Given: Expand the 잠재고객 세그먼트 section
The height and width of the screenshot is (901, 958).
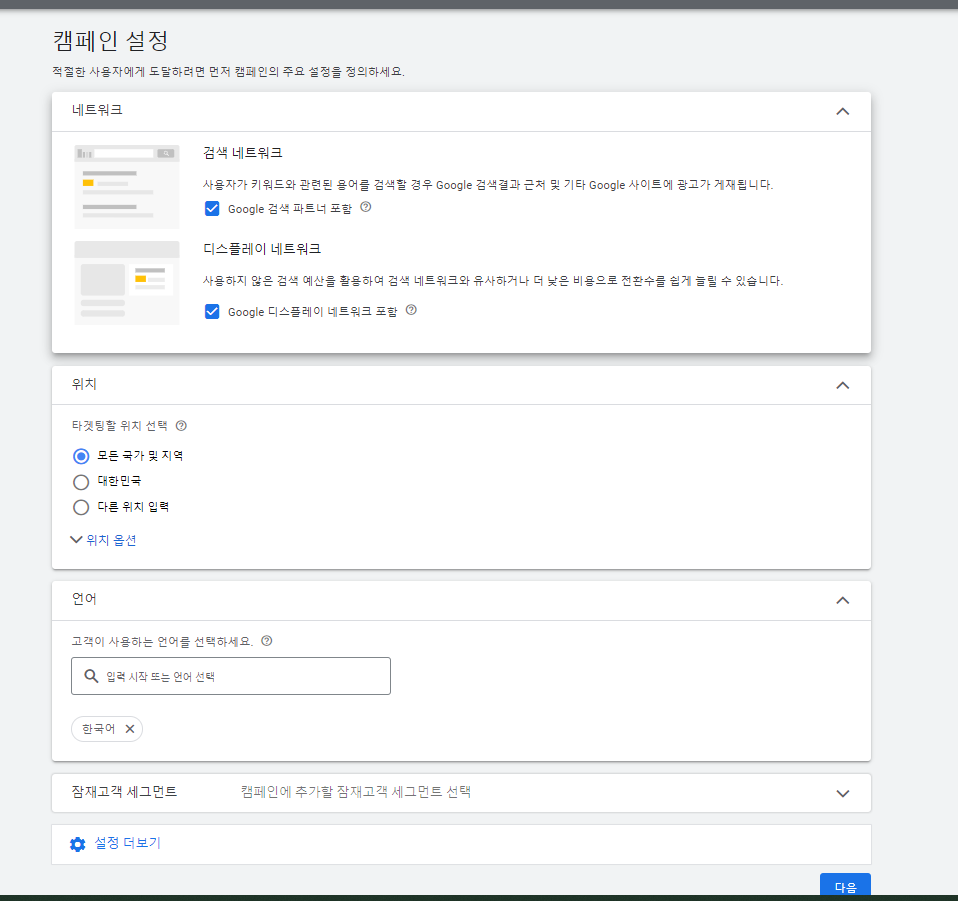Looking at the screenshot, I should point(842,793).
